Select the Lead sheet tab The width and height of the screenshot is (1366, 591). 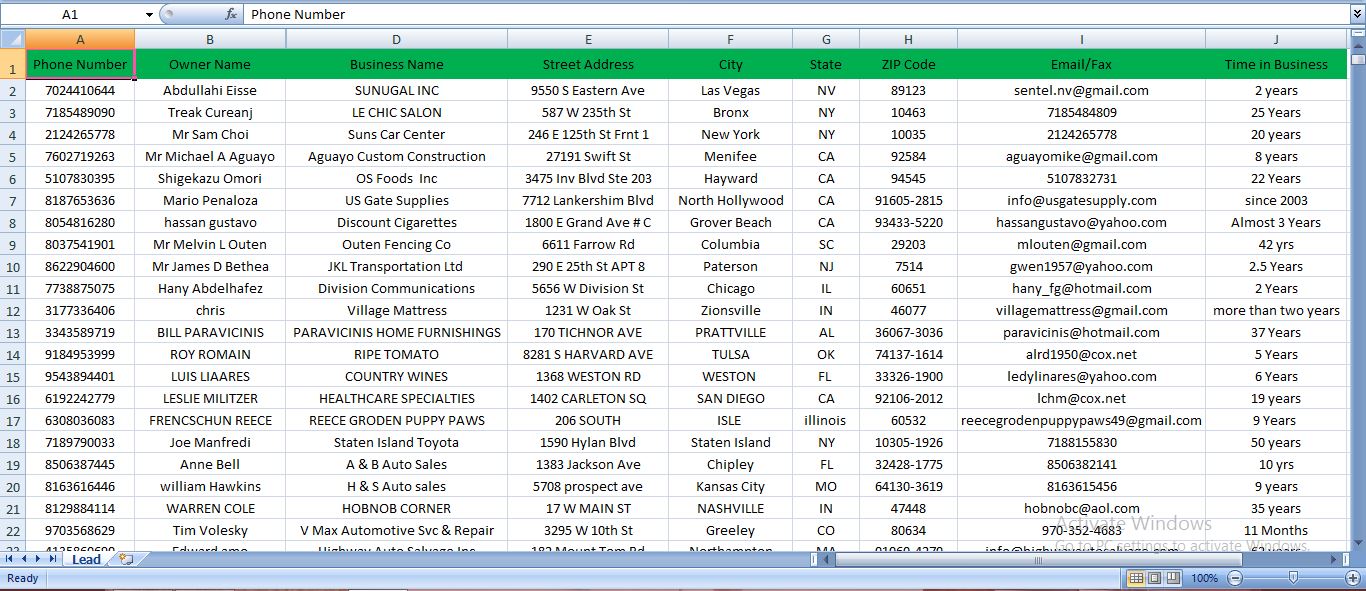(x=86, y=559)
